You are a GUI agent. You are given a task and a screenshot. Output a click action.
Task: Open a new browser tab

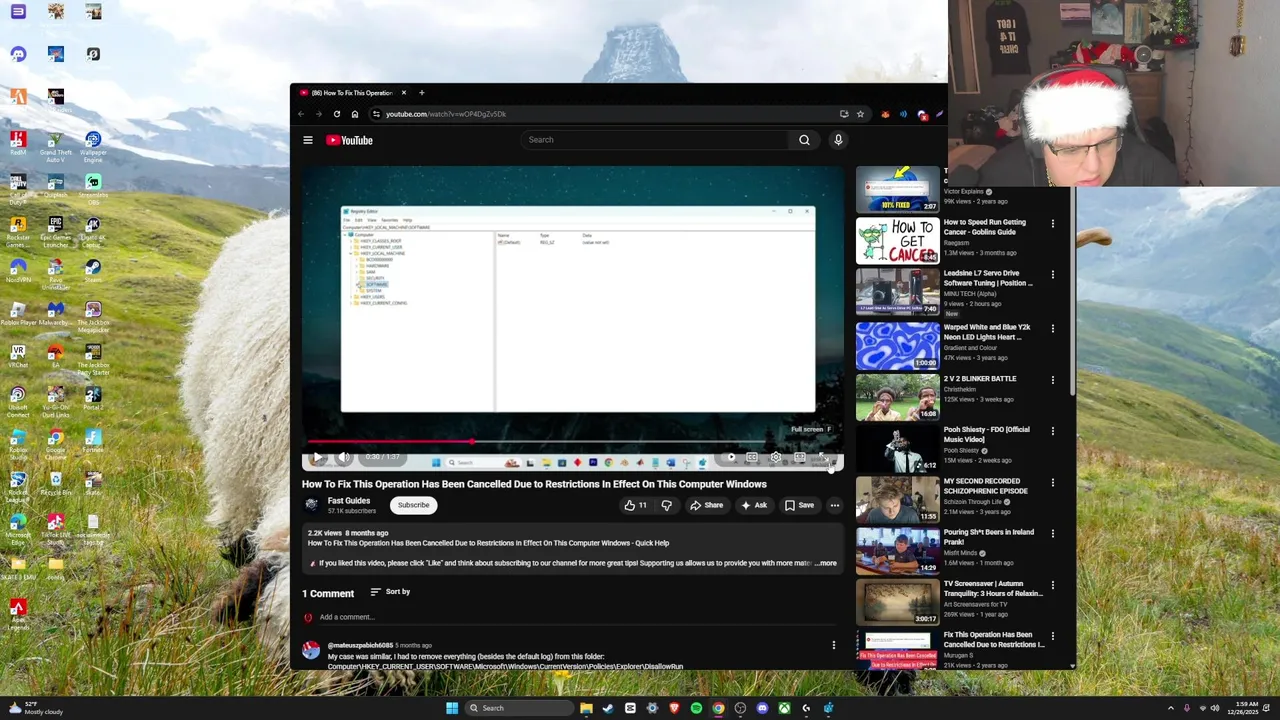(422, 93)
